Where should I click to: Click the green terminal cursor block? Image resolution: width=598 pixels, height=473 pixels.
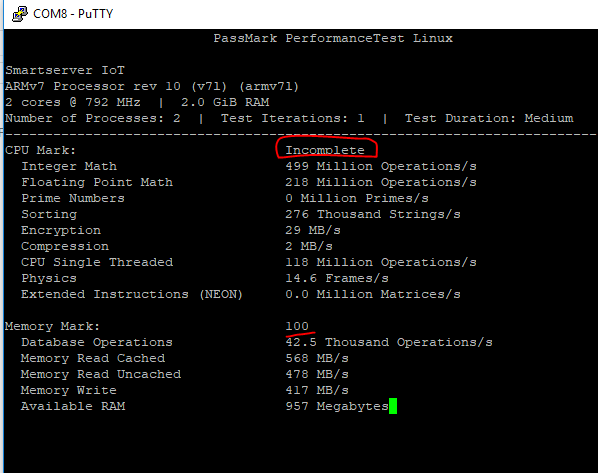pos(393,406)
